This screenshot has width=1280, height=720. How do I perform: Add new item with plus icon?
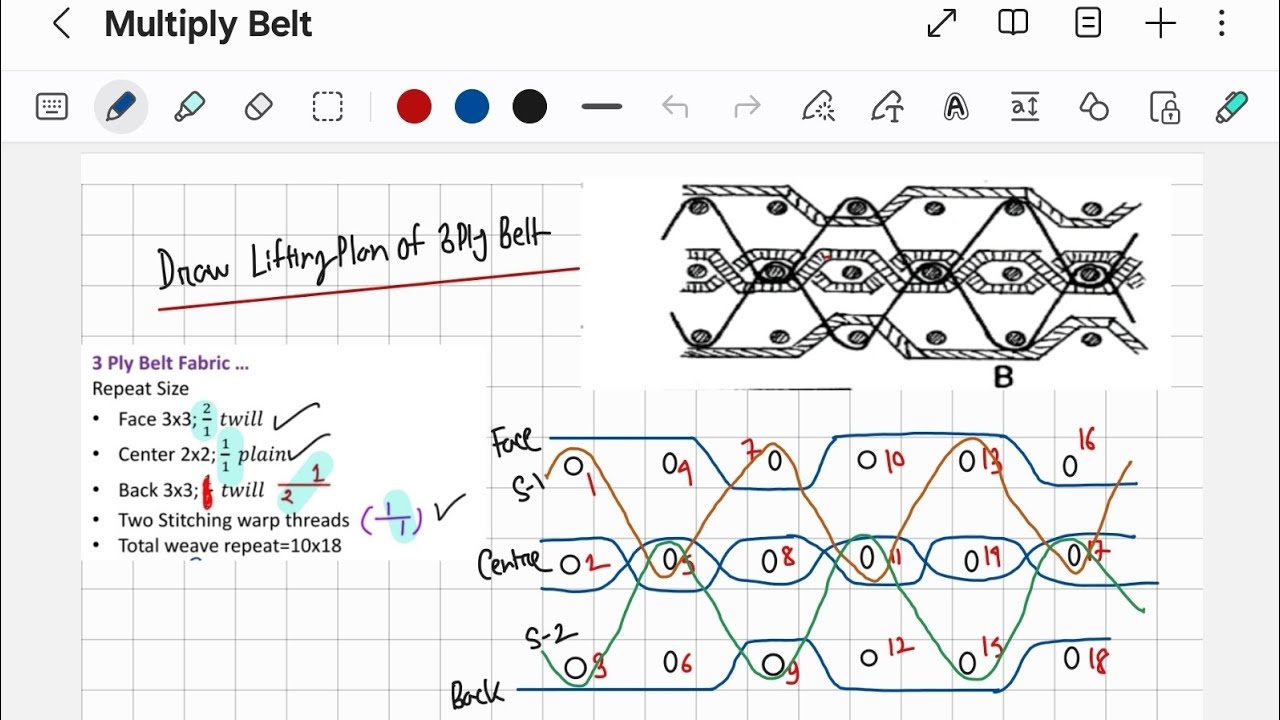tap(1160, 24)
